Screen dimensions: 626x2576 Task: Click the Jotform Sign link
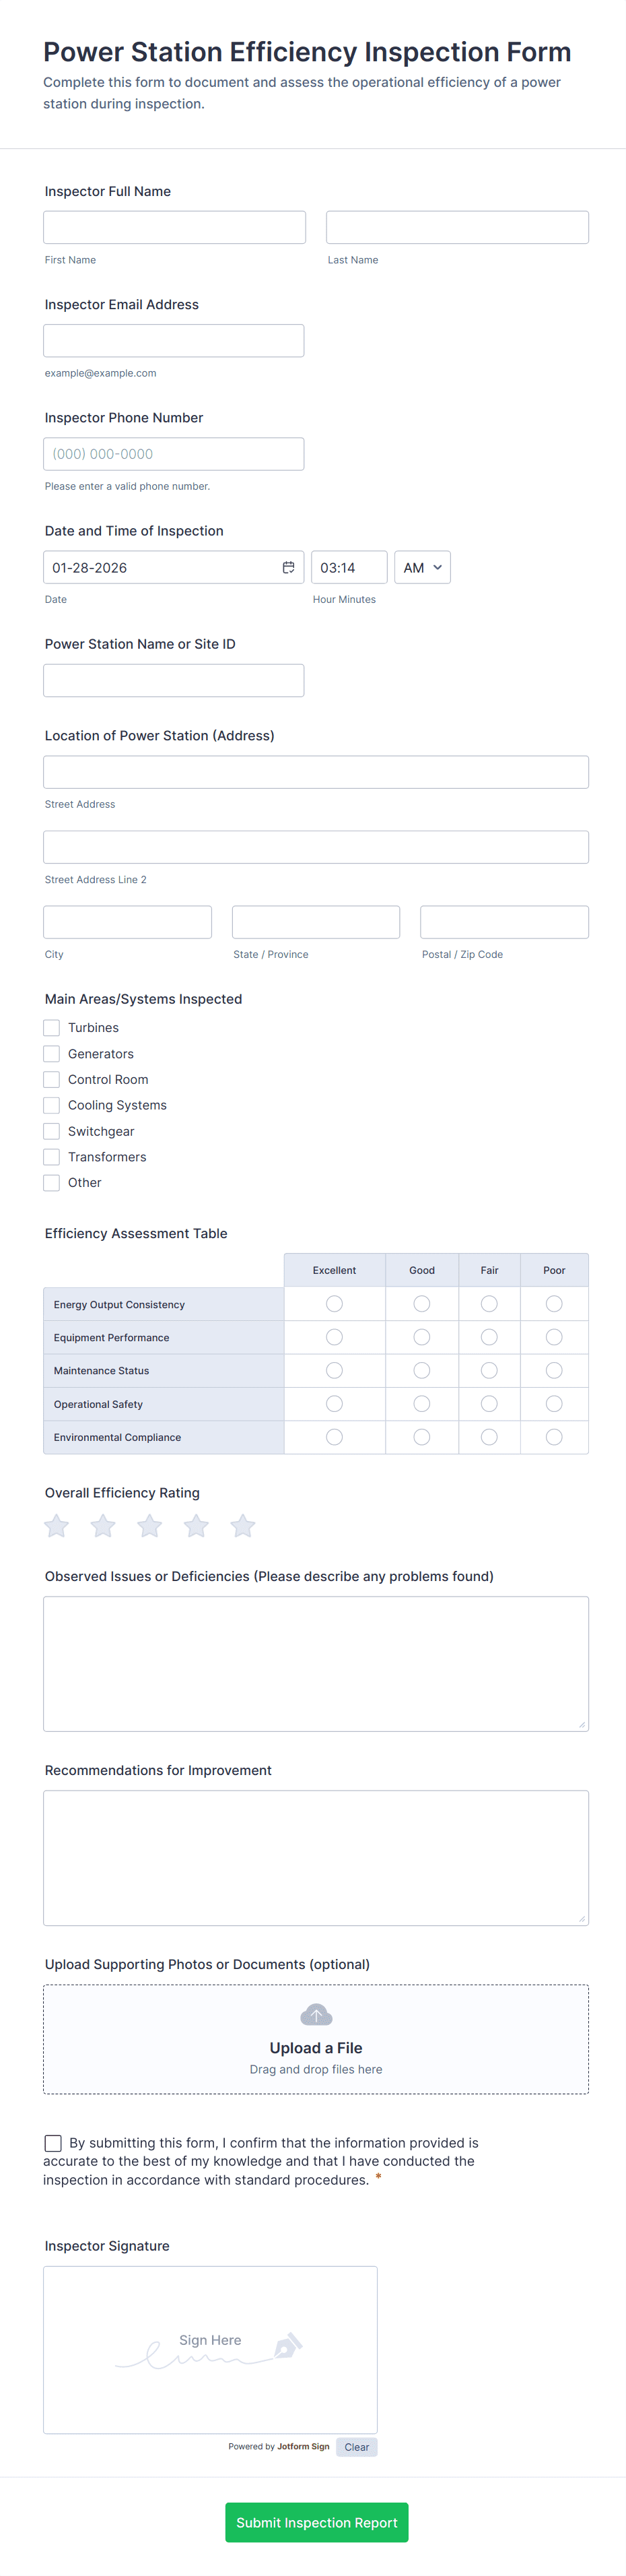coord(305,2447)
